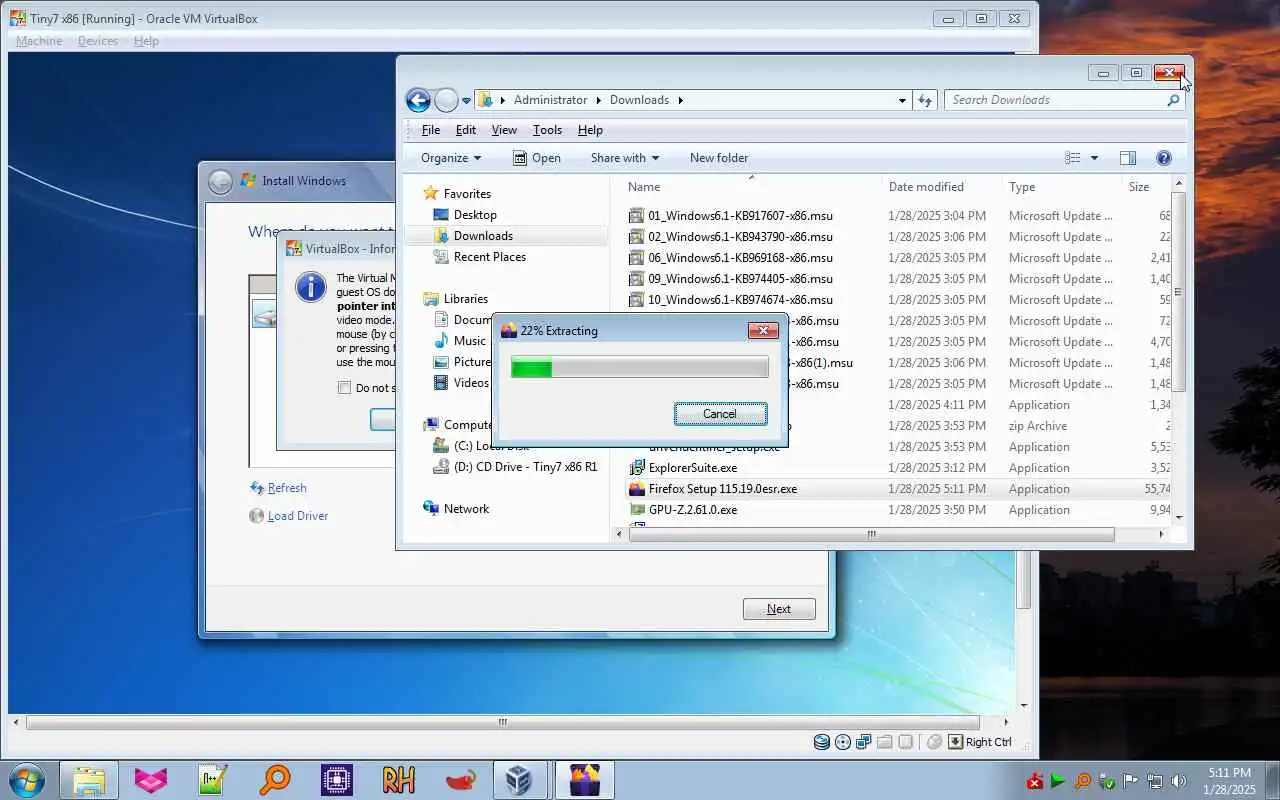Viewport: 1280px width, 800px height.
Task: Go back in Downloads Explorer window
Action: click(418, 100)
